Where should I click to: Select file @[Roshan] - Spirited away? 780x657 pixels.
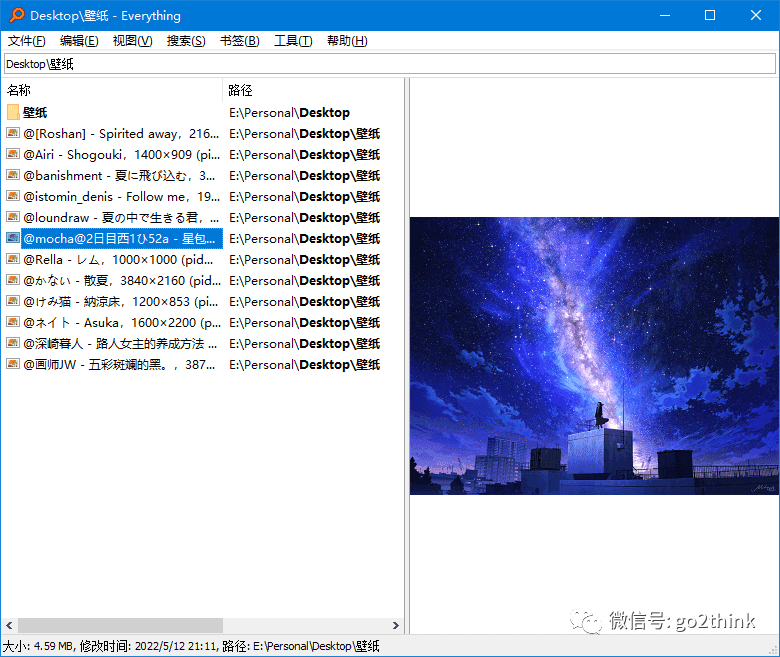(121, 133)
